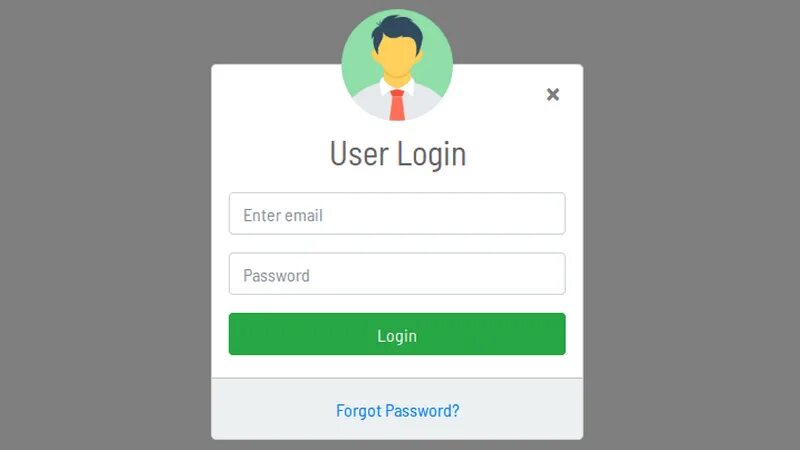Click the User Login heading

tap(398, 154)
